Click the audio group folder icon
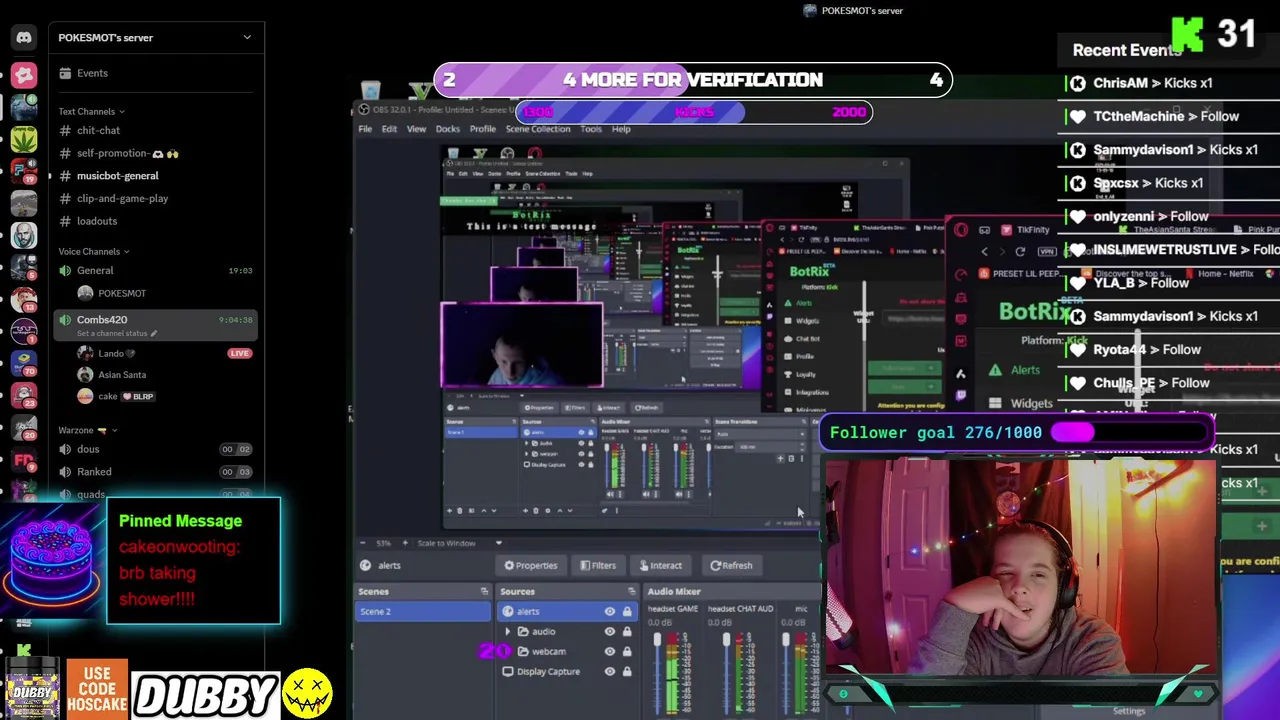The height and width of the screenshot is (720, 1280). 523,631
